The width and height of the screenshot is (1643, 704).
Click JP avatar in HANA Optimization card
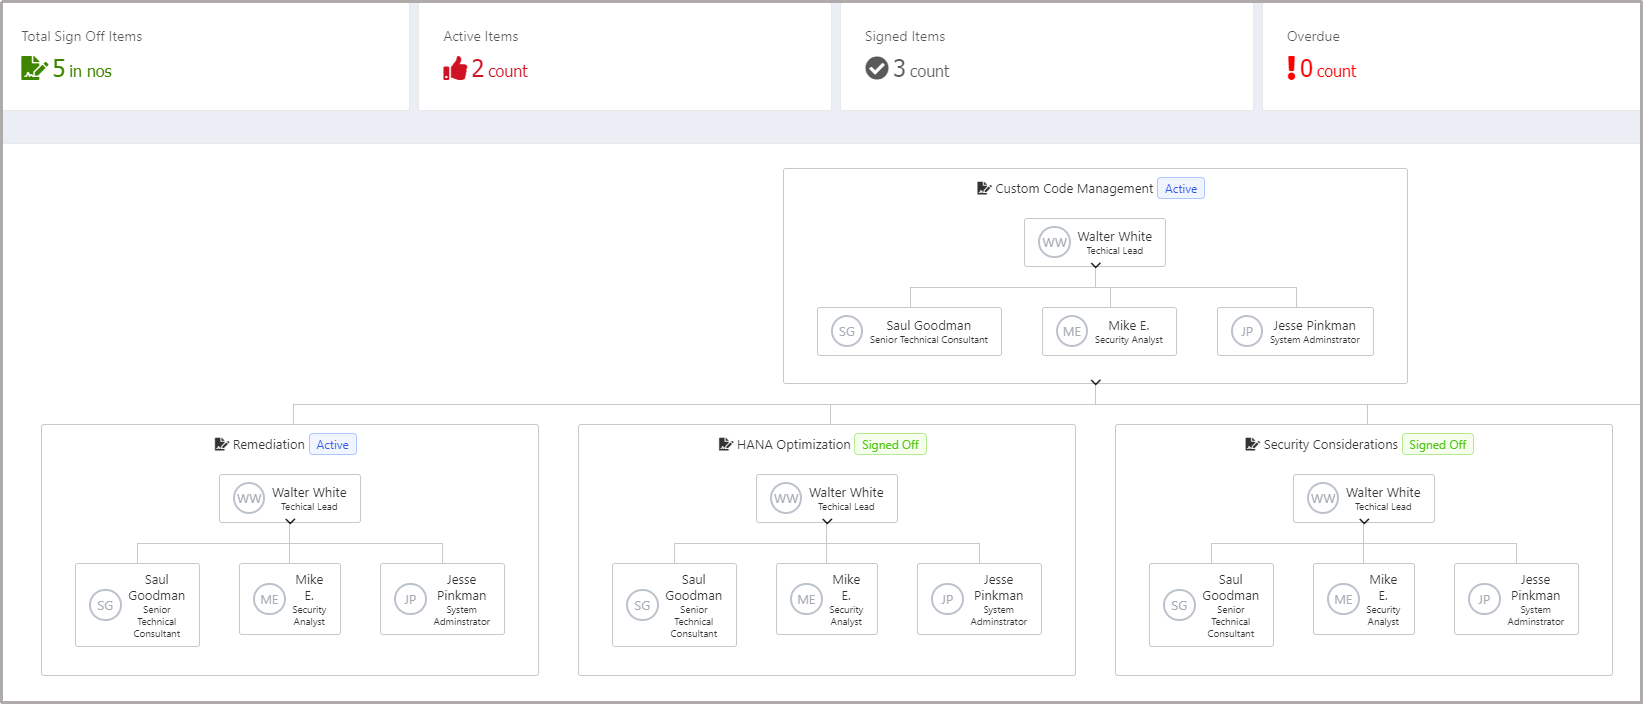click(x=947, y=599)
